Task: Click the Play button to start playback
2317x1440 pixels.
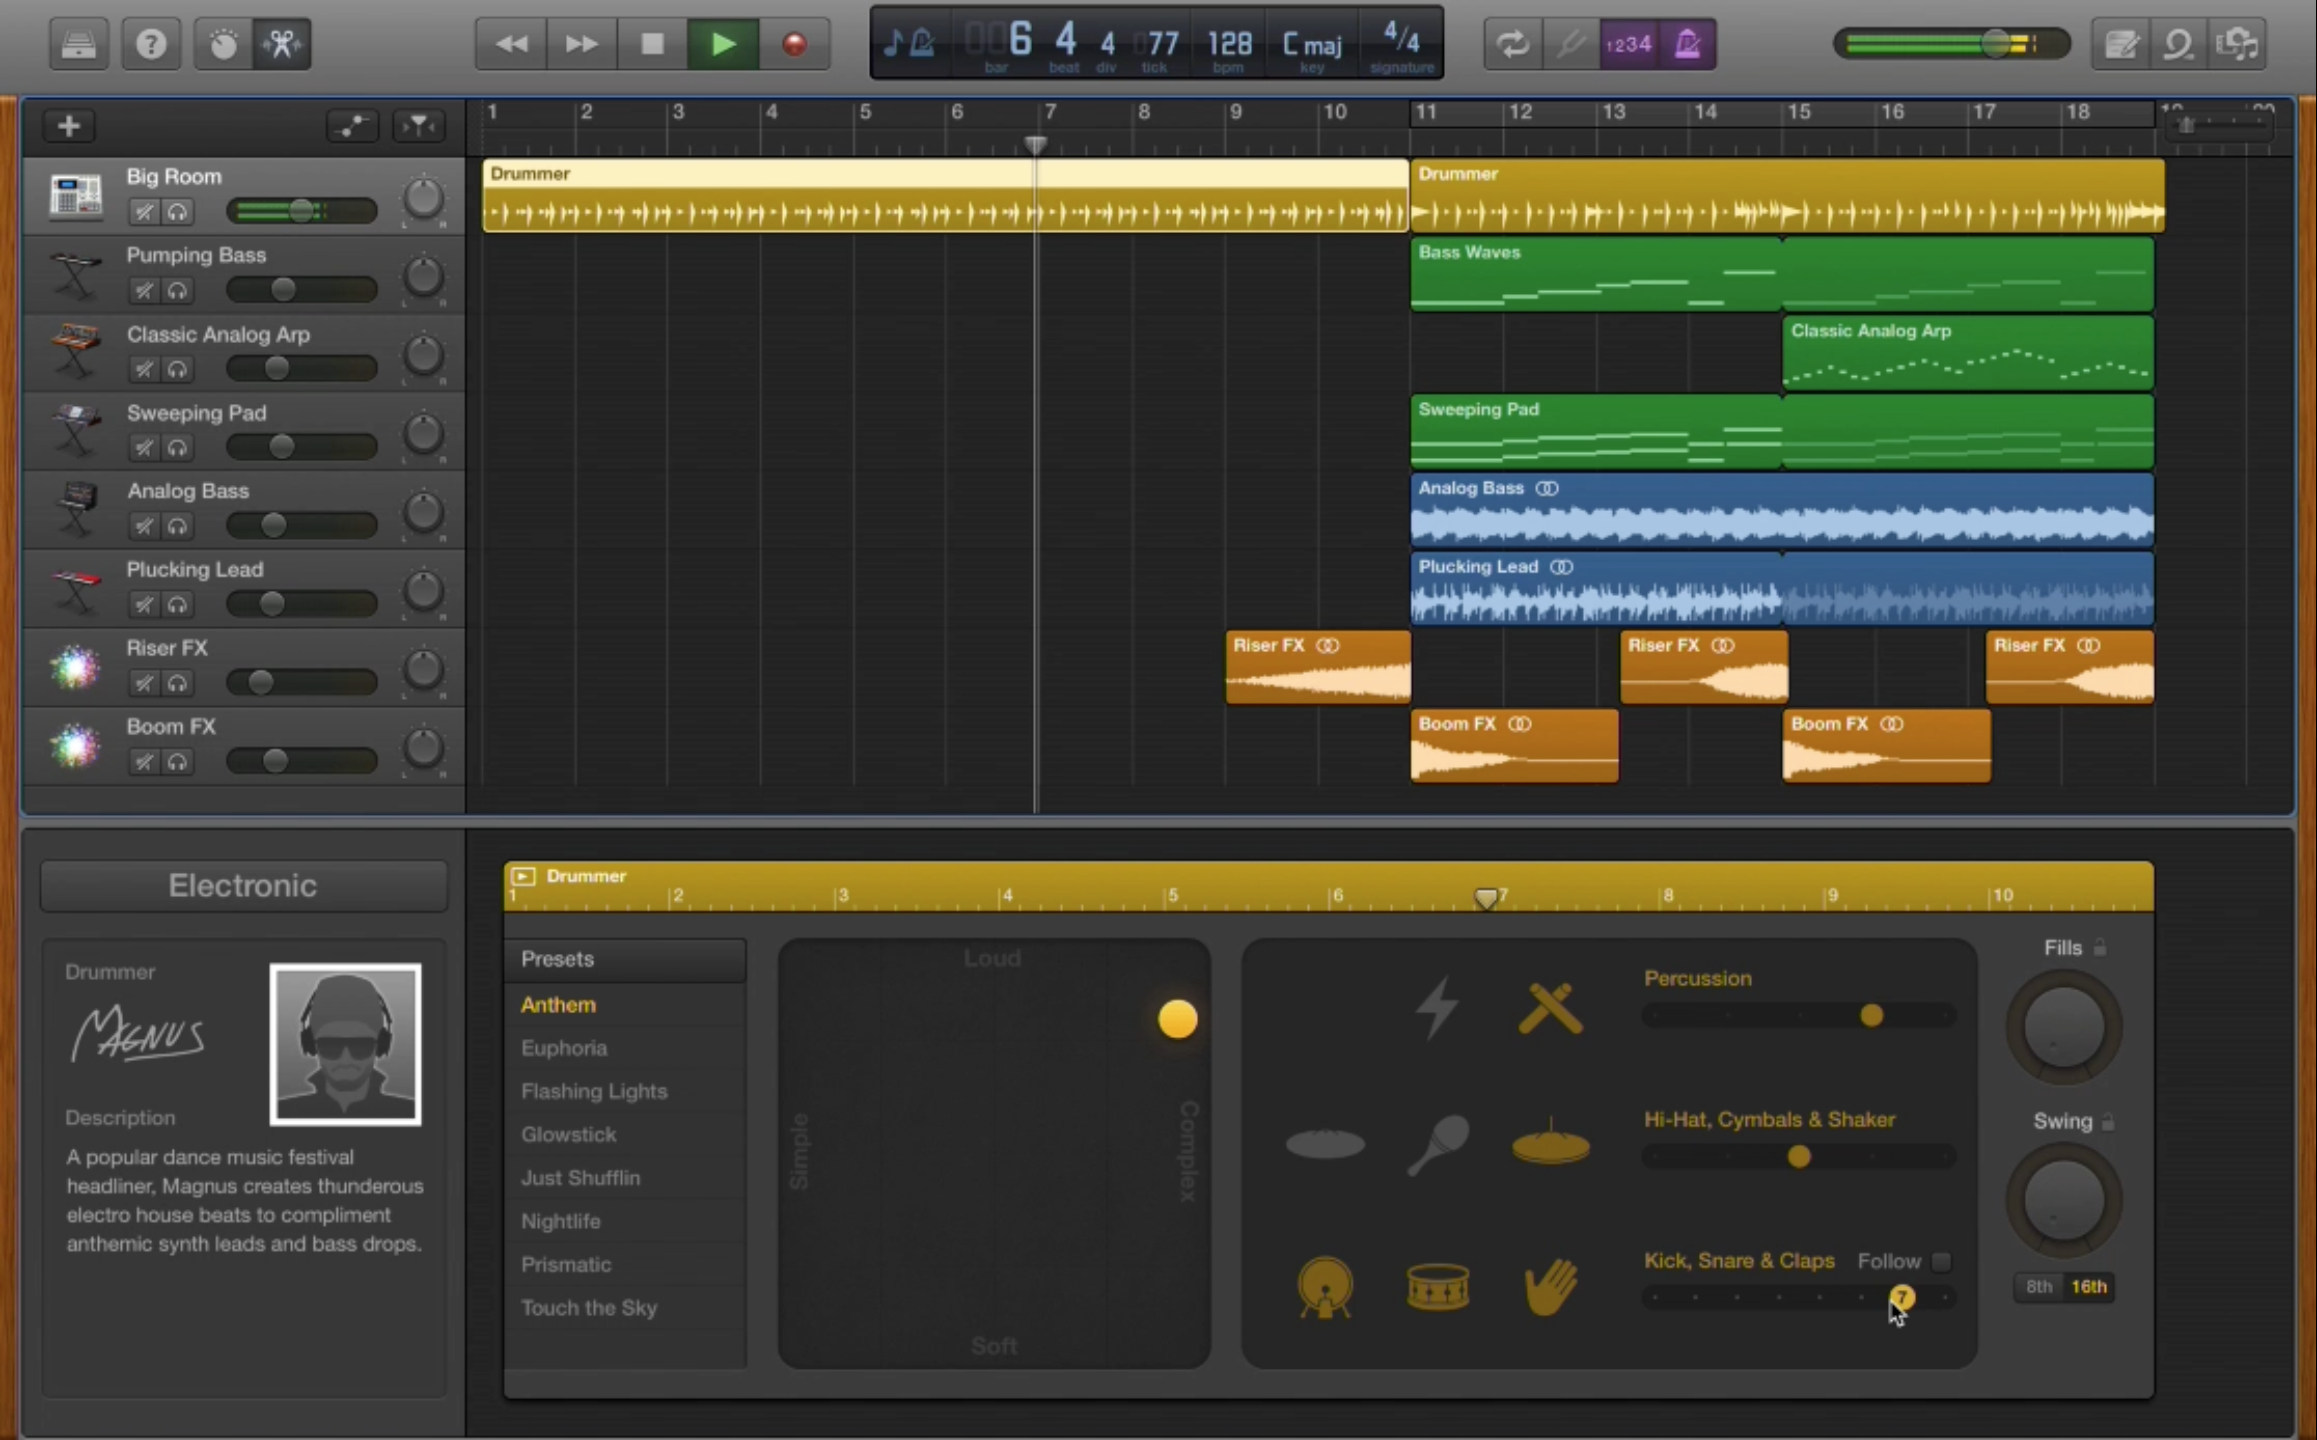Action: pos(721,45)
